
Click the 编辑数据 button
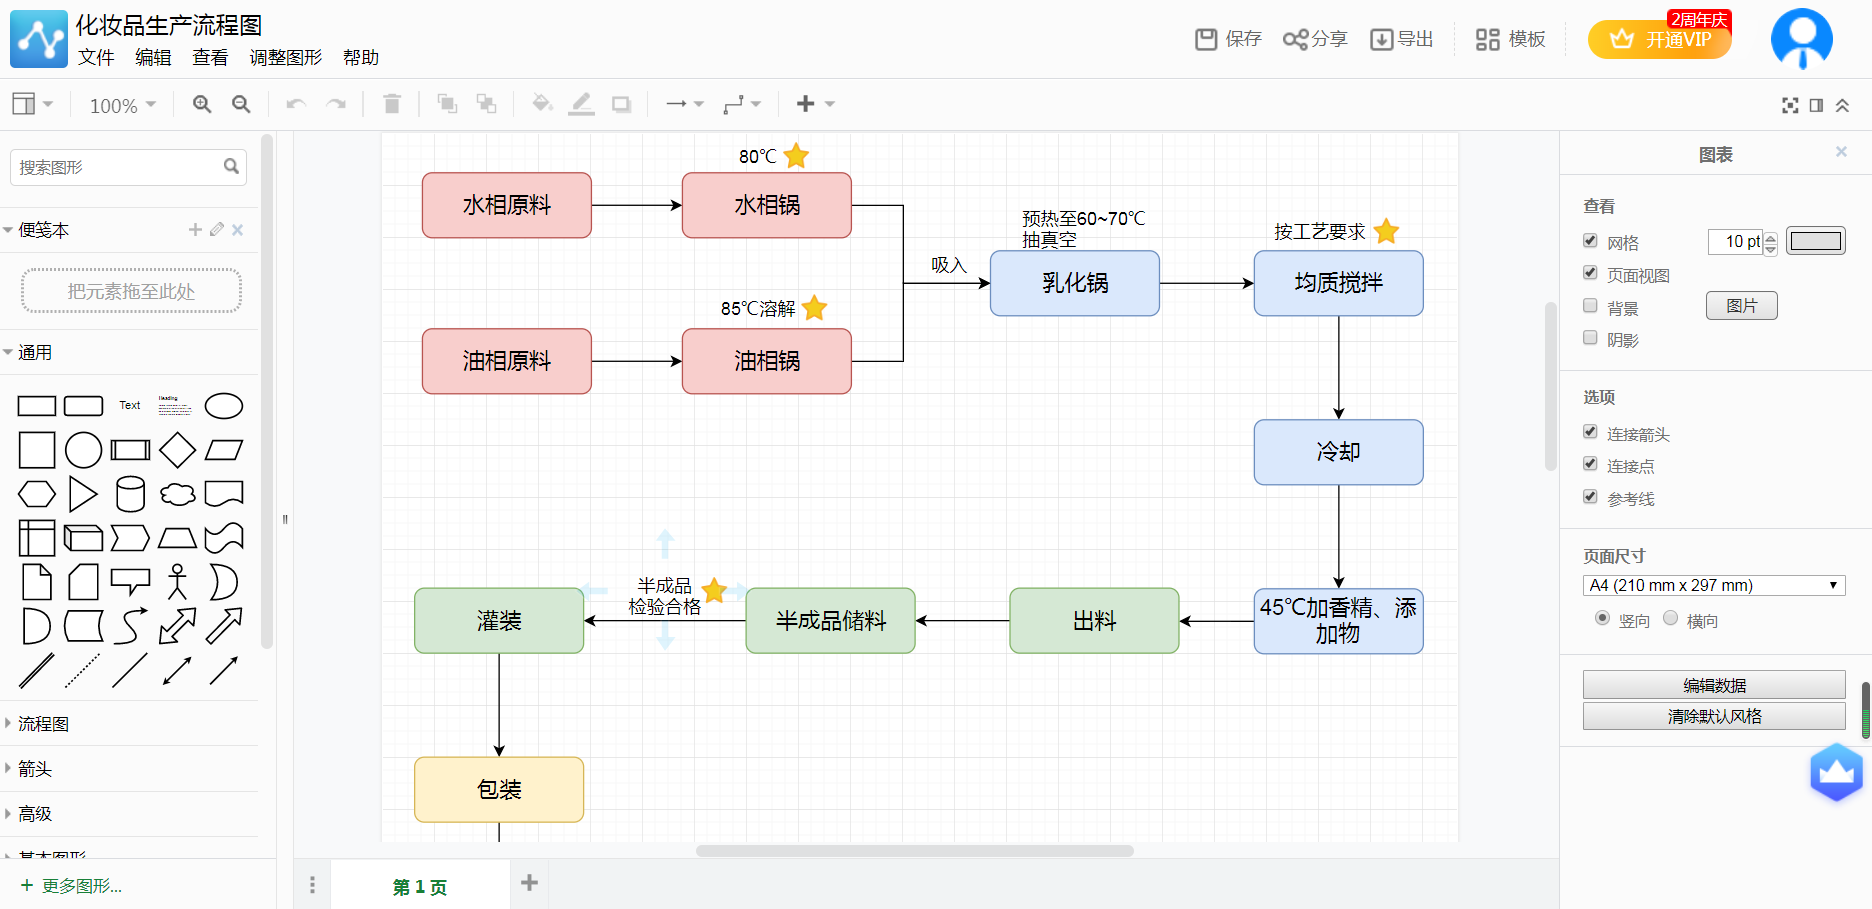tap(1714, 685)
